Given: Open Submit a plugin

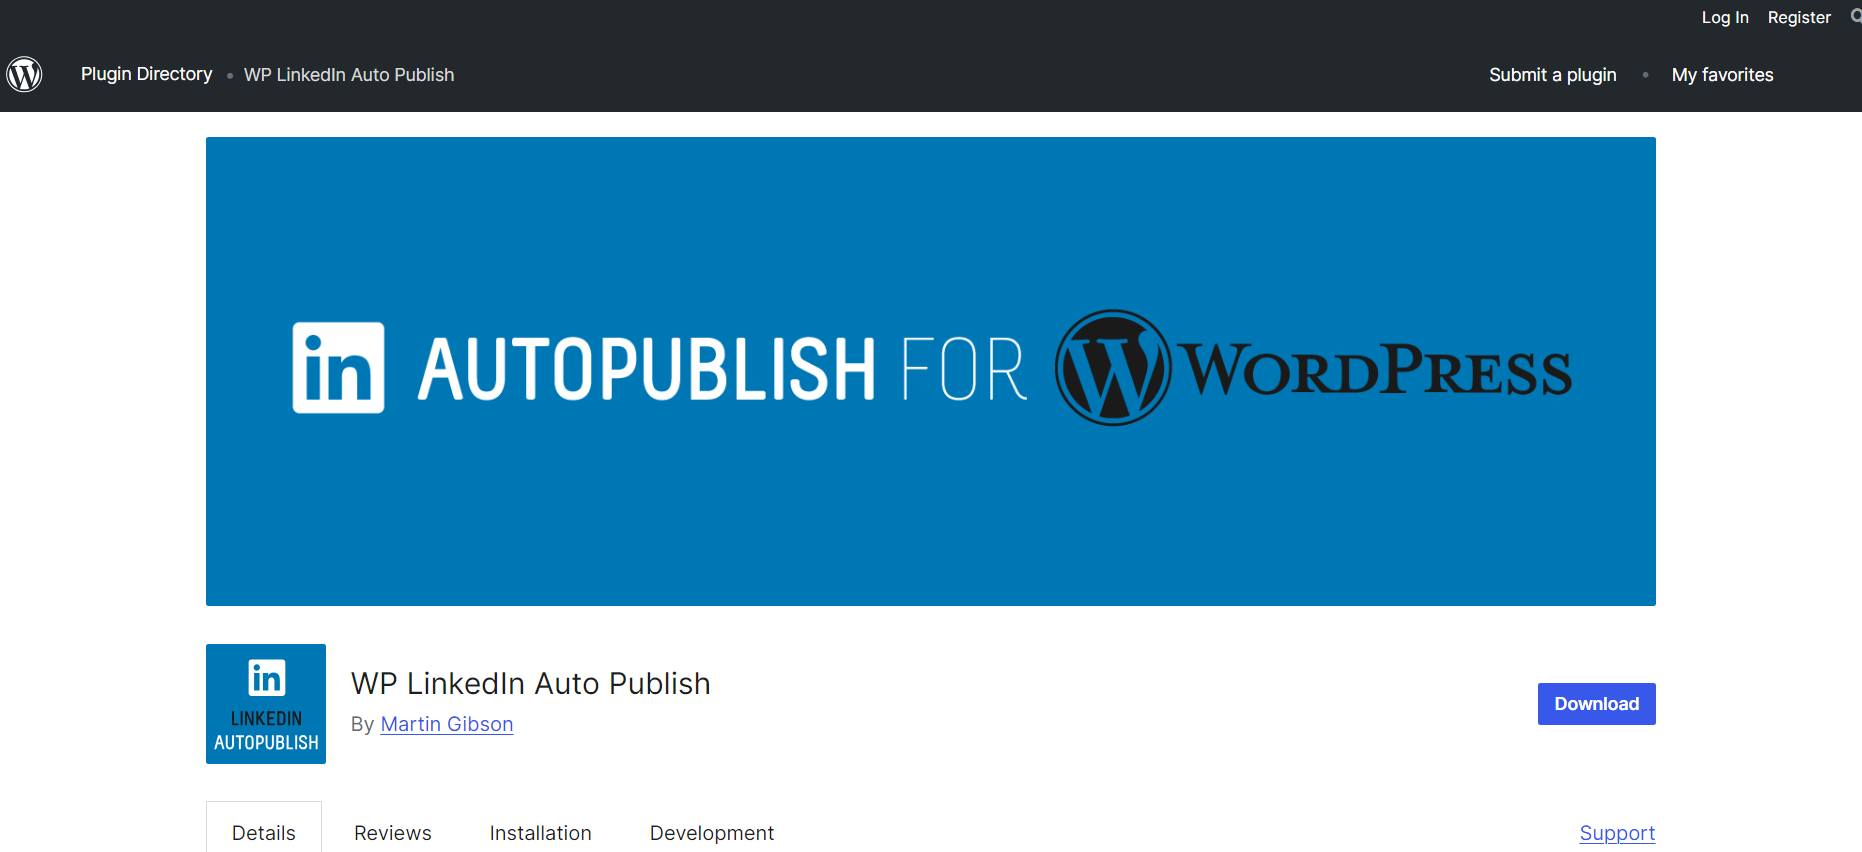Looking at the screenshot, I should coord(1552,75).
